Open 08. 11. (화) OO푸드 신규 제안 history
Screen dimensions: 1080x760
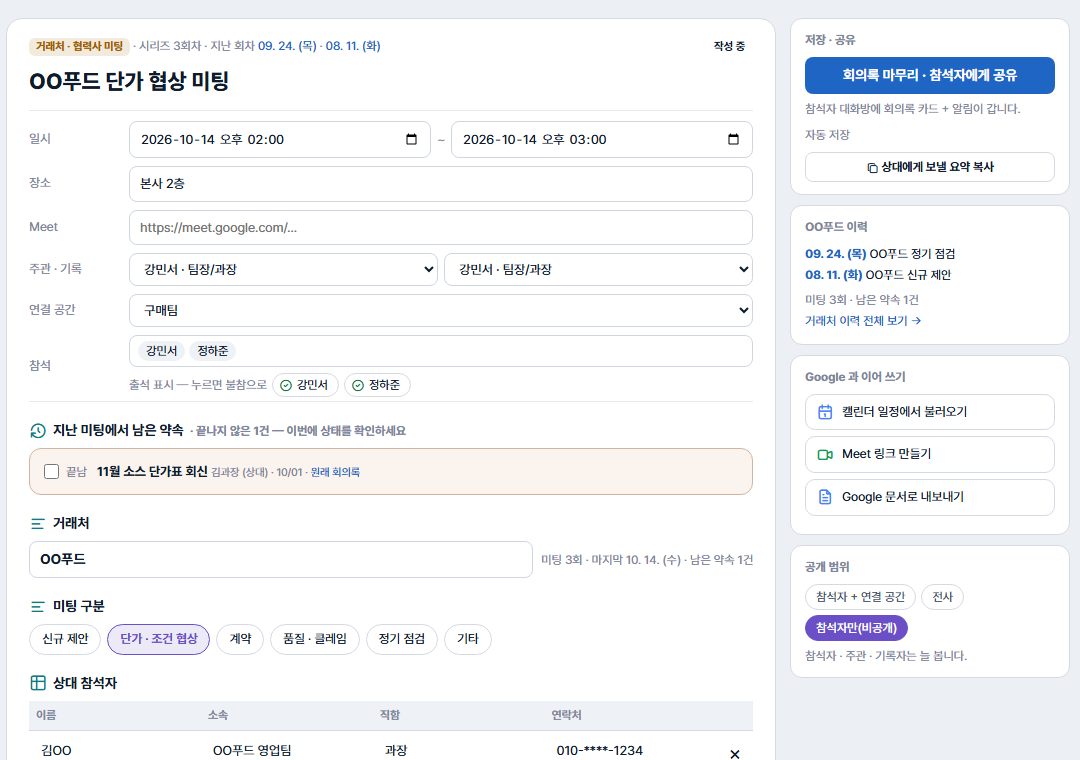[x=878, y=274]
